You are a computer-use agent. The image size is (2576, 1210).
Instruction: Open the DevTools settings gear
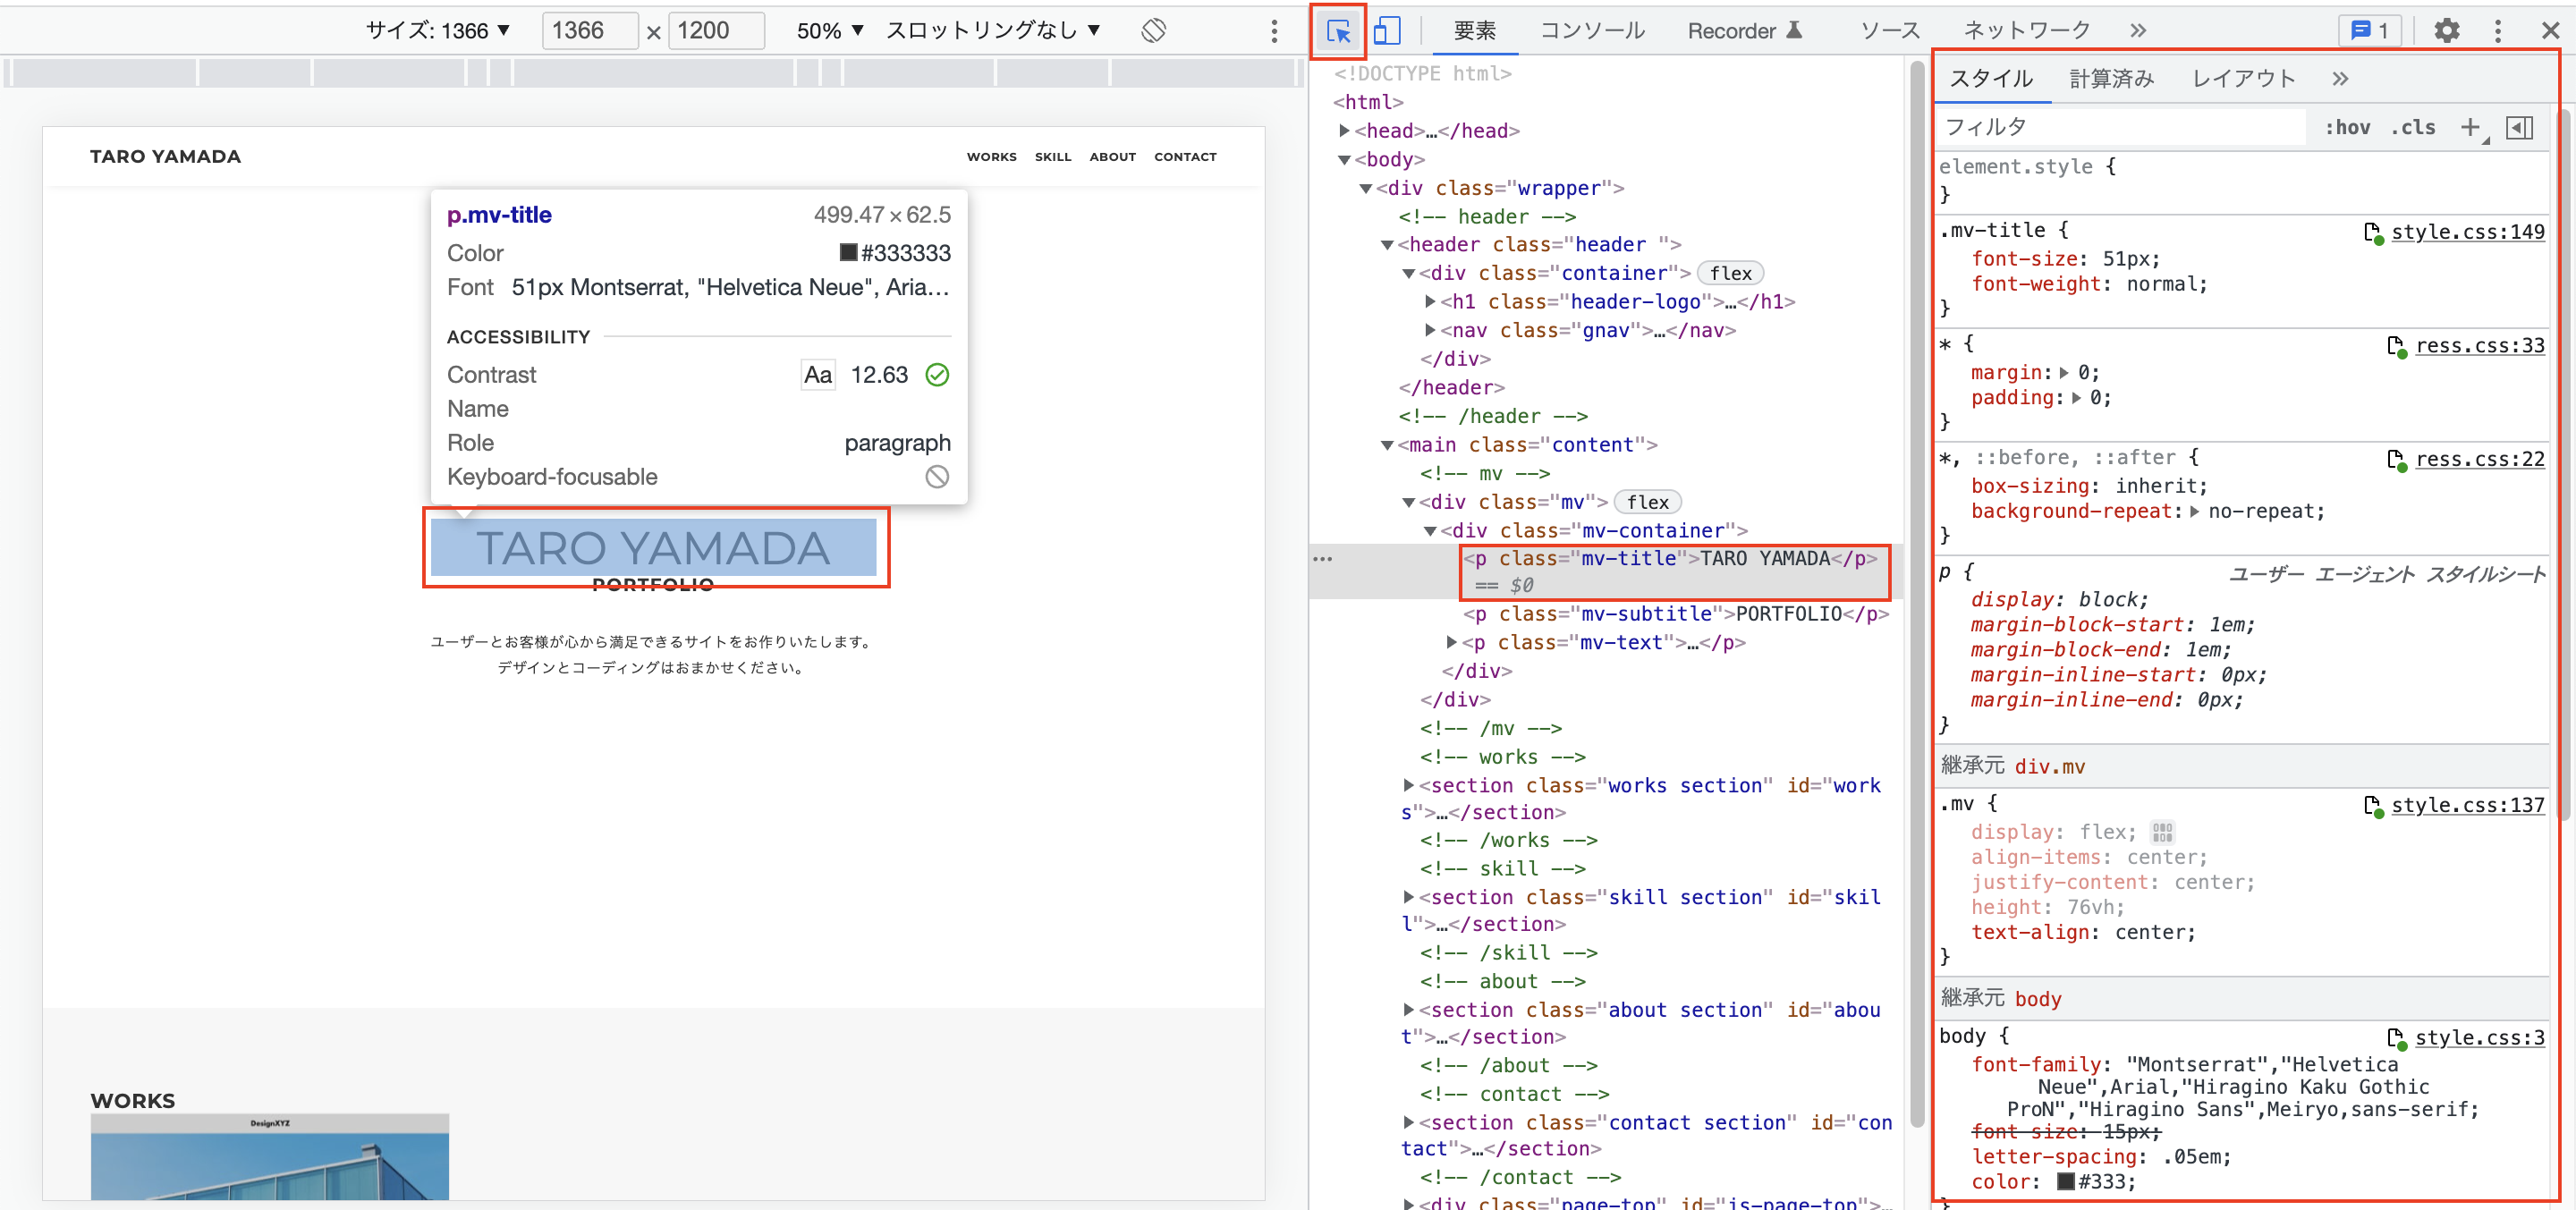pos(2446,31)
